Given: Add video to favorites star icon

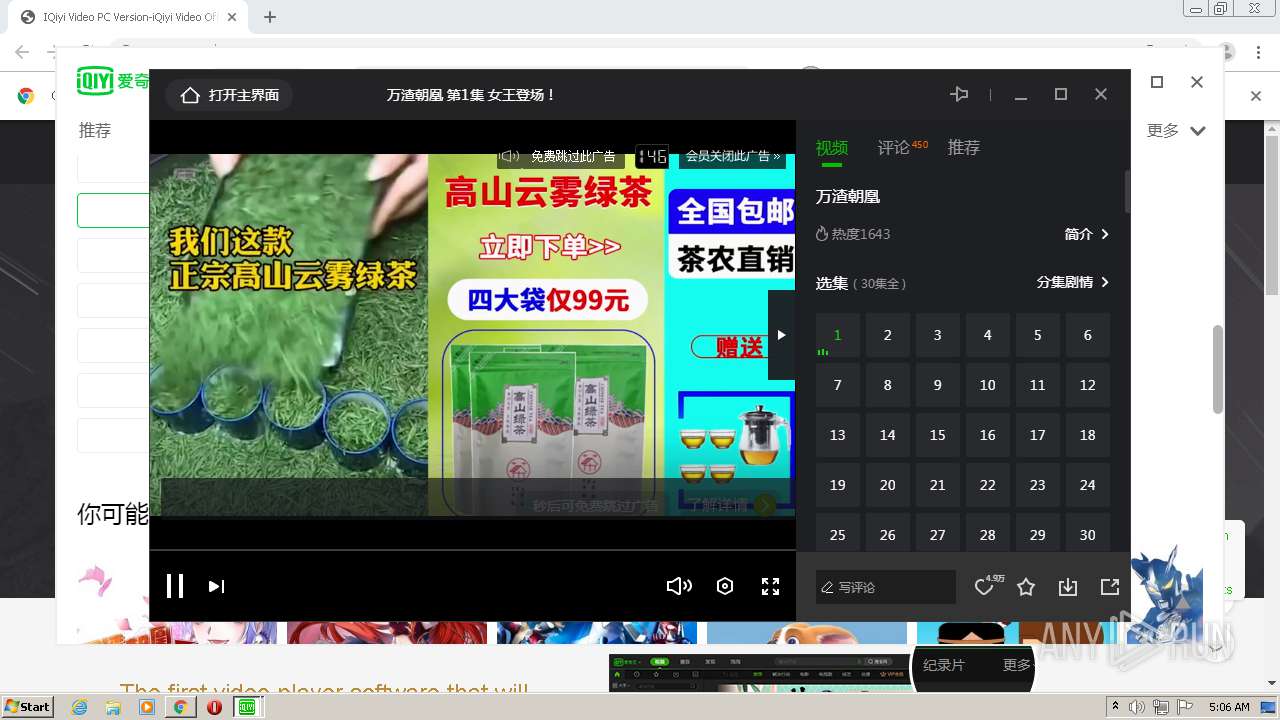Looking at the screenshot, I should (x=1026, y=587).
